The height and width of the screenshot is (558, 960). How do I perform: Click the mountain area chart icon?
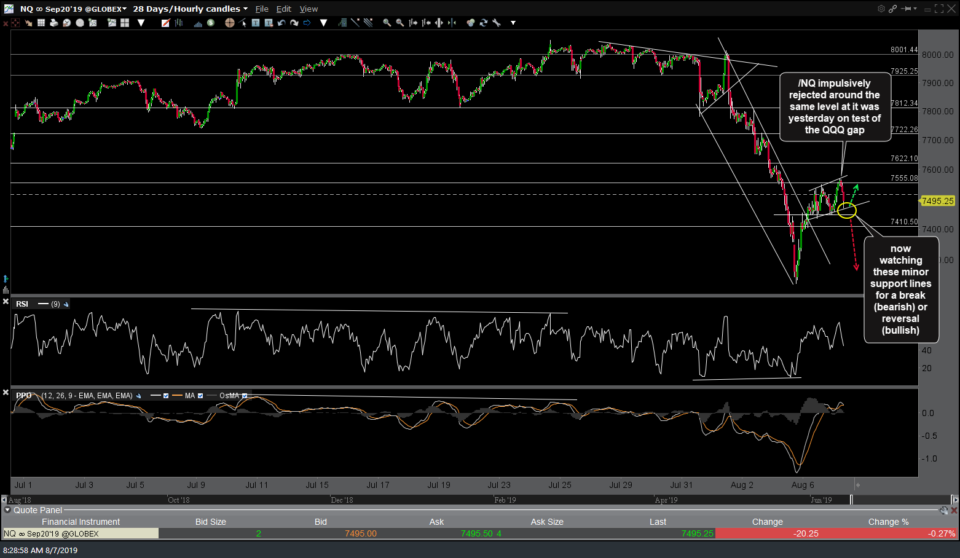pyautogui.click(x=198, y=23)
